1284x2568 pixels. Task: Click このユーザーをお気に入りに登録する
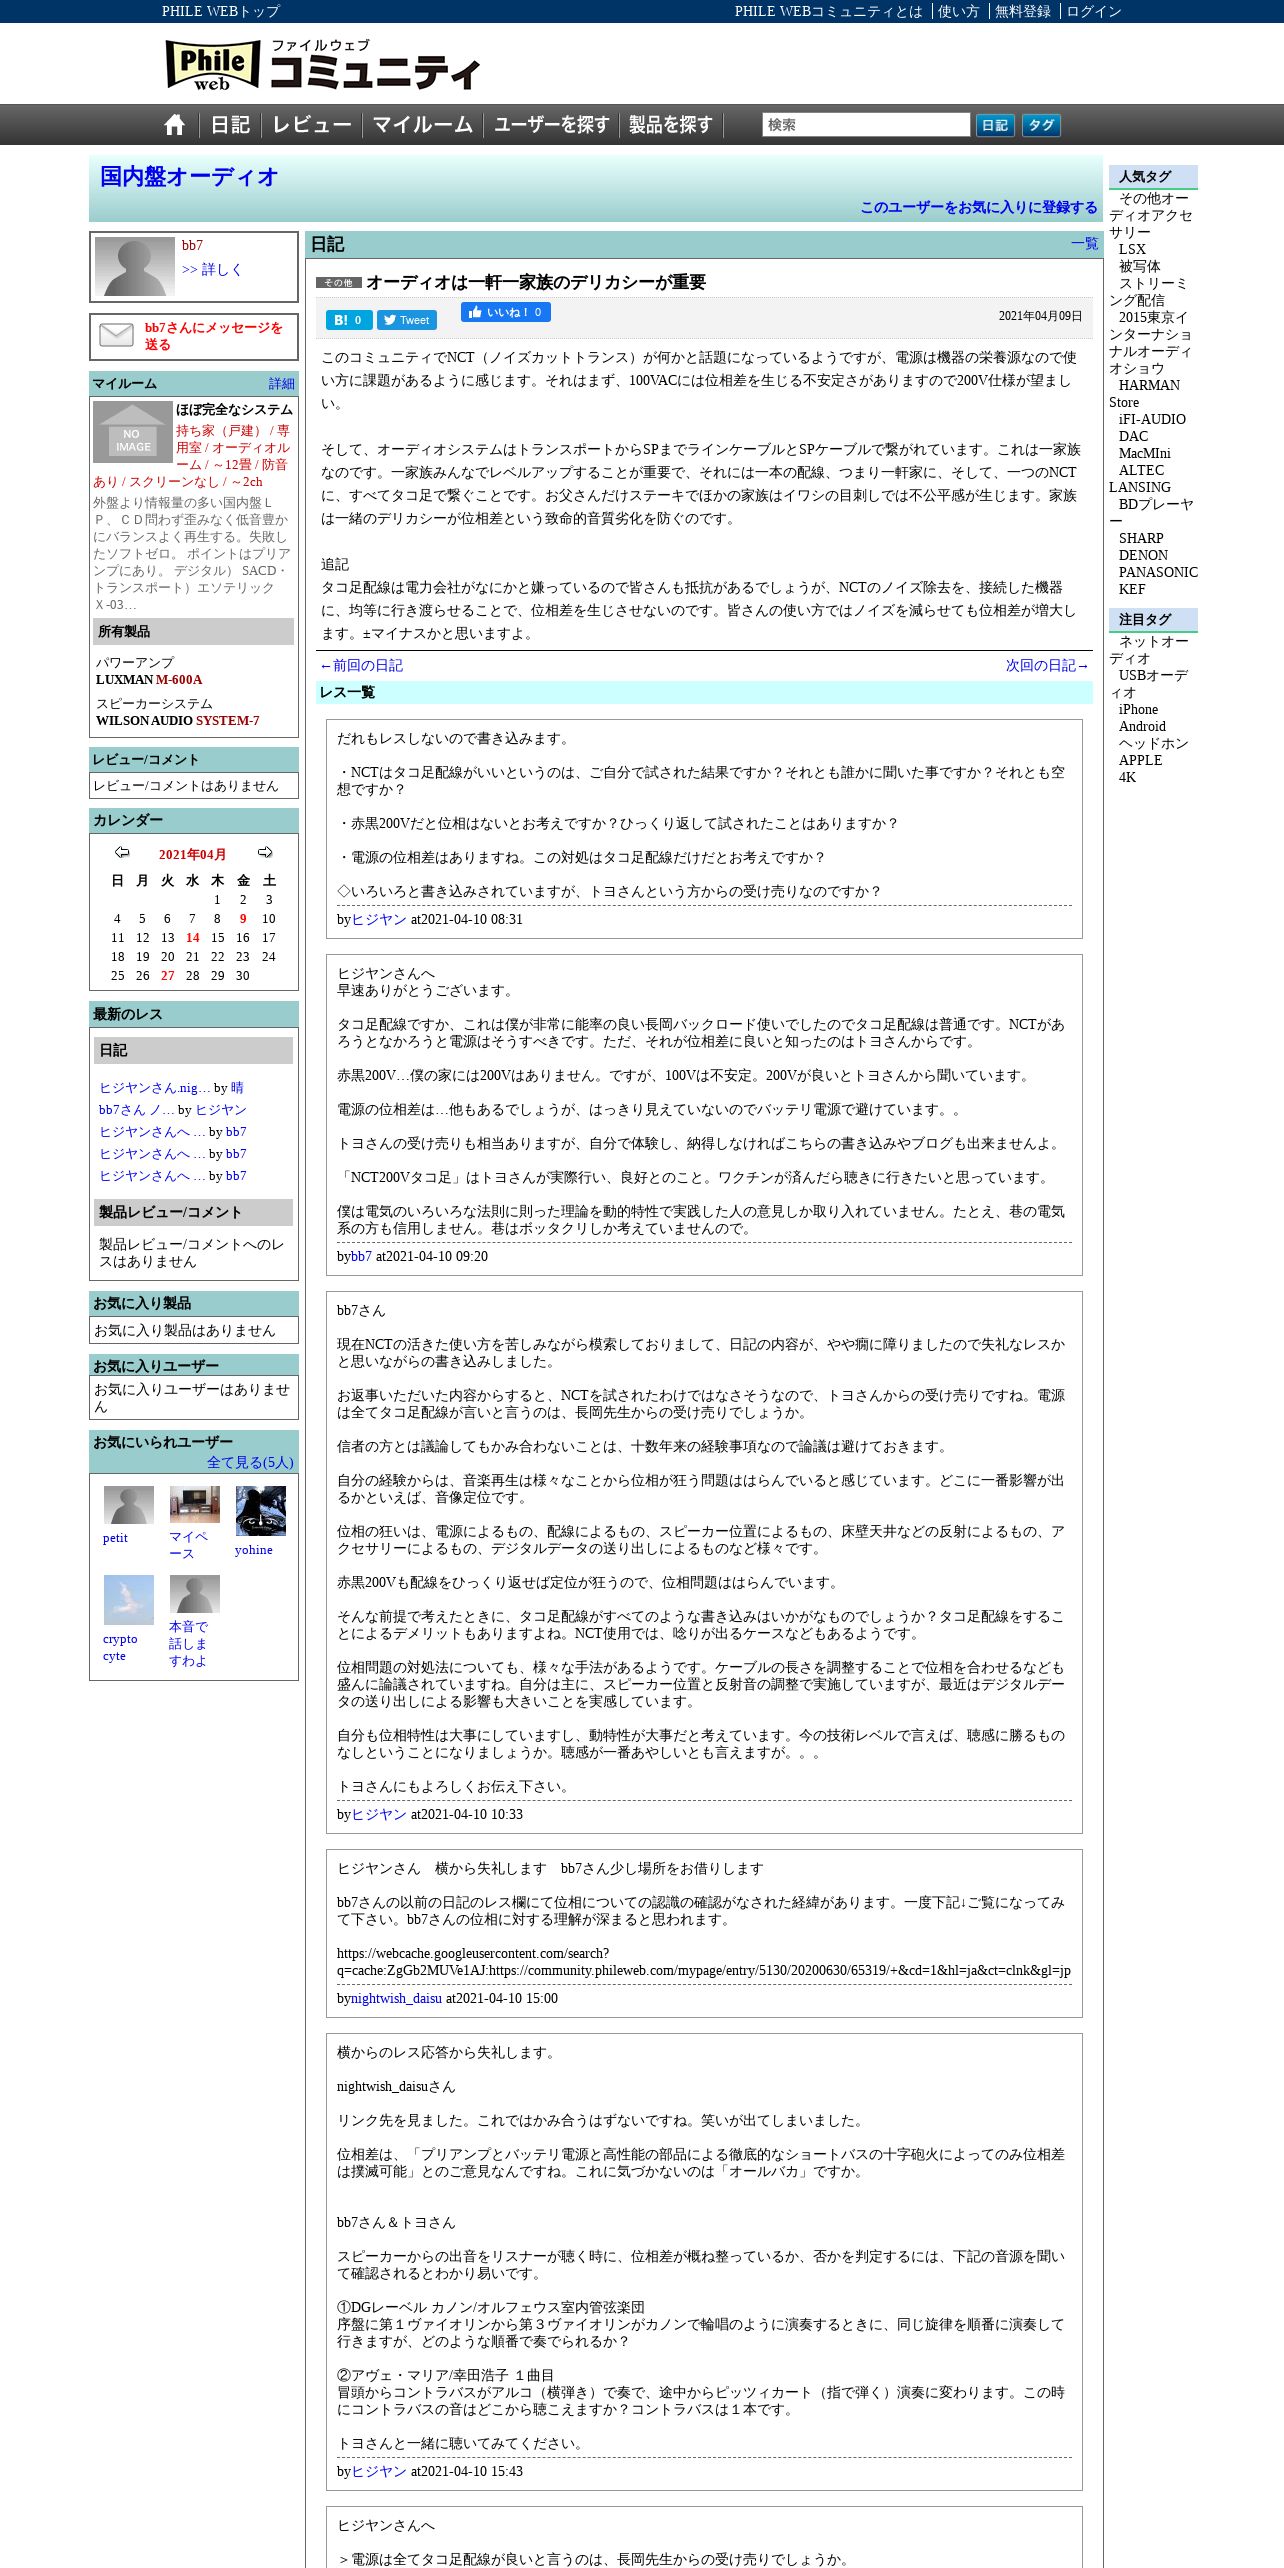pyautogui.click(x=979, y=207)
